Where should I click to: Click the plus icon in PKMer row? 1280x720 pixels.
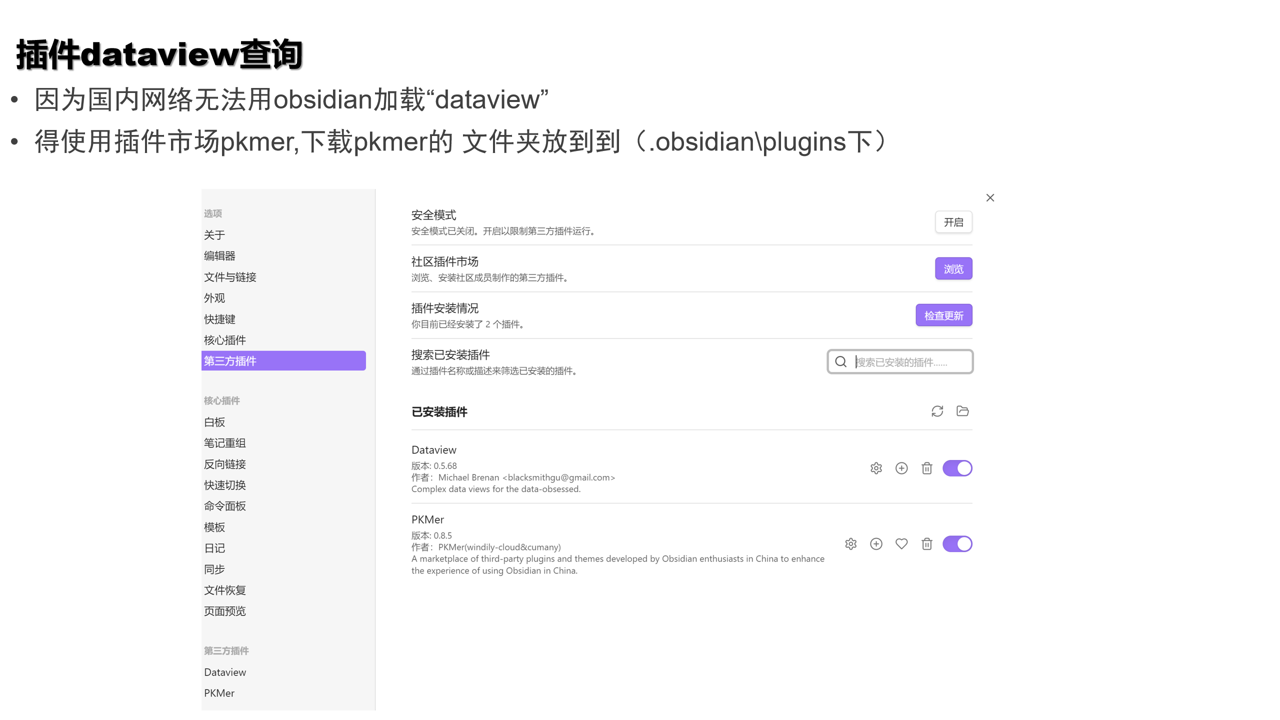pos(876,544)
